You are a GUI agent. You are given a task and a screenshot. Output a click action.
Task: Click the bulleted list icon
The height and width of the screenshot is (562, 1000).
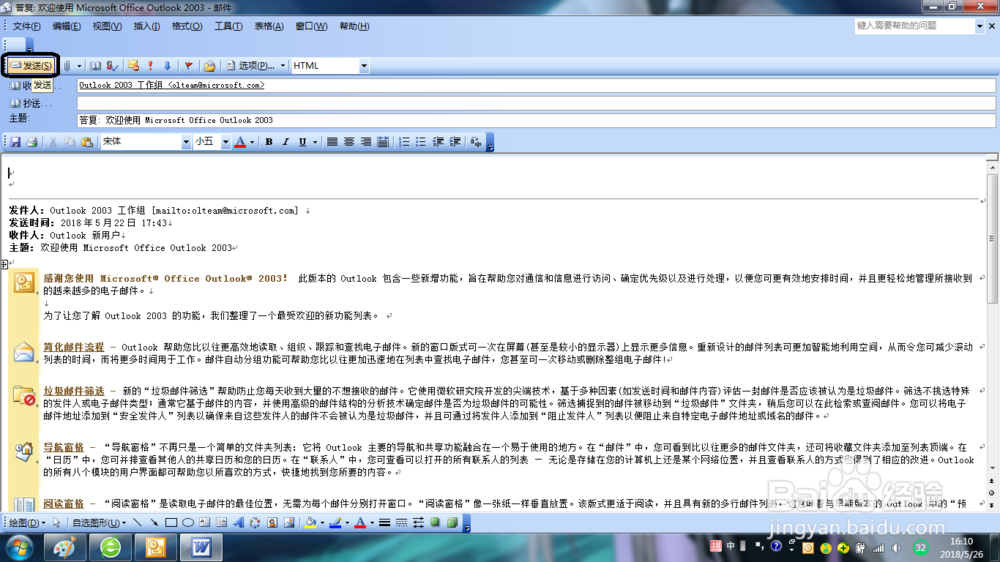point(421,142)
